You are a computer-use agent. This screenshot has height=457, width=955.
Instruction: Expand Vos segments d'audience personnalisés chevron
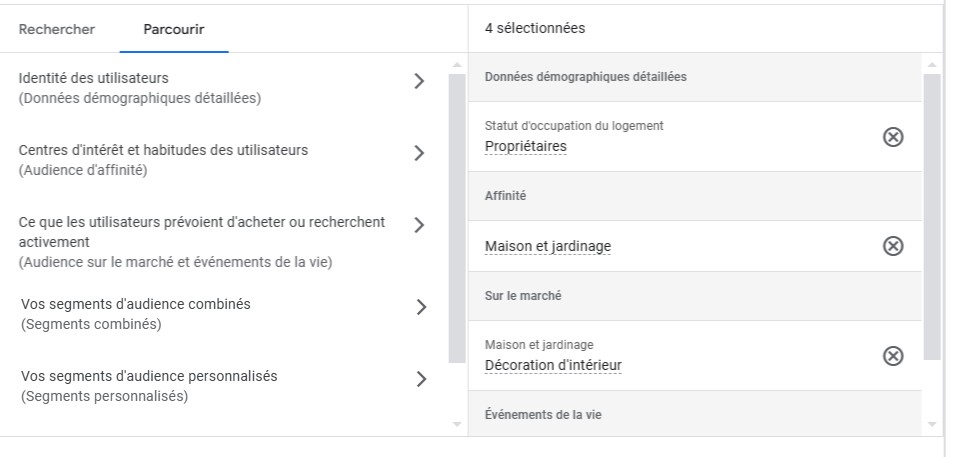tap(421, 379)
